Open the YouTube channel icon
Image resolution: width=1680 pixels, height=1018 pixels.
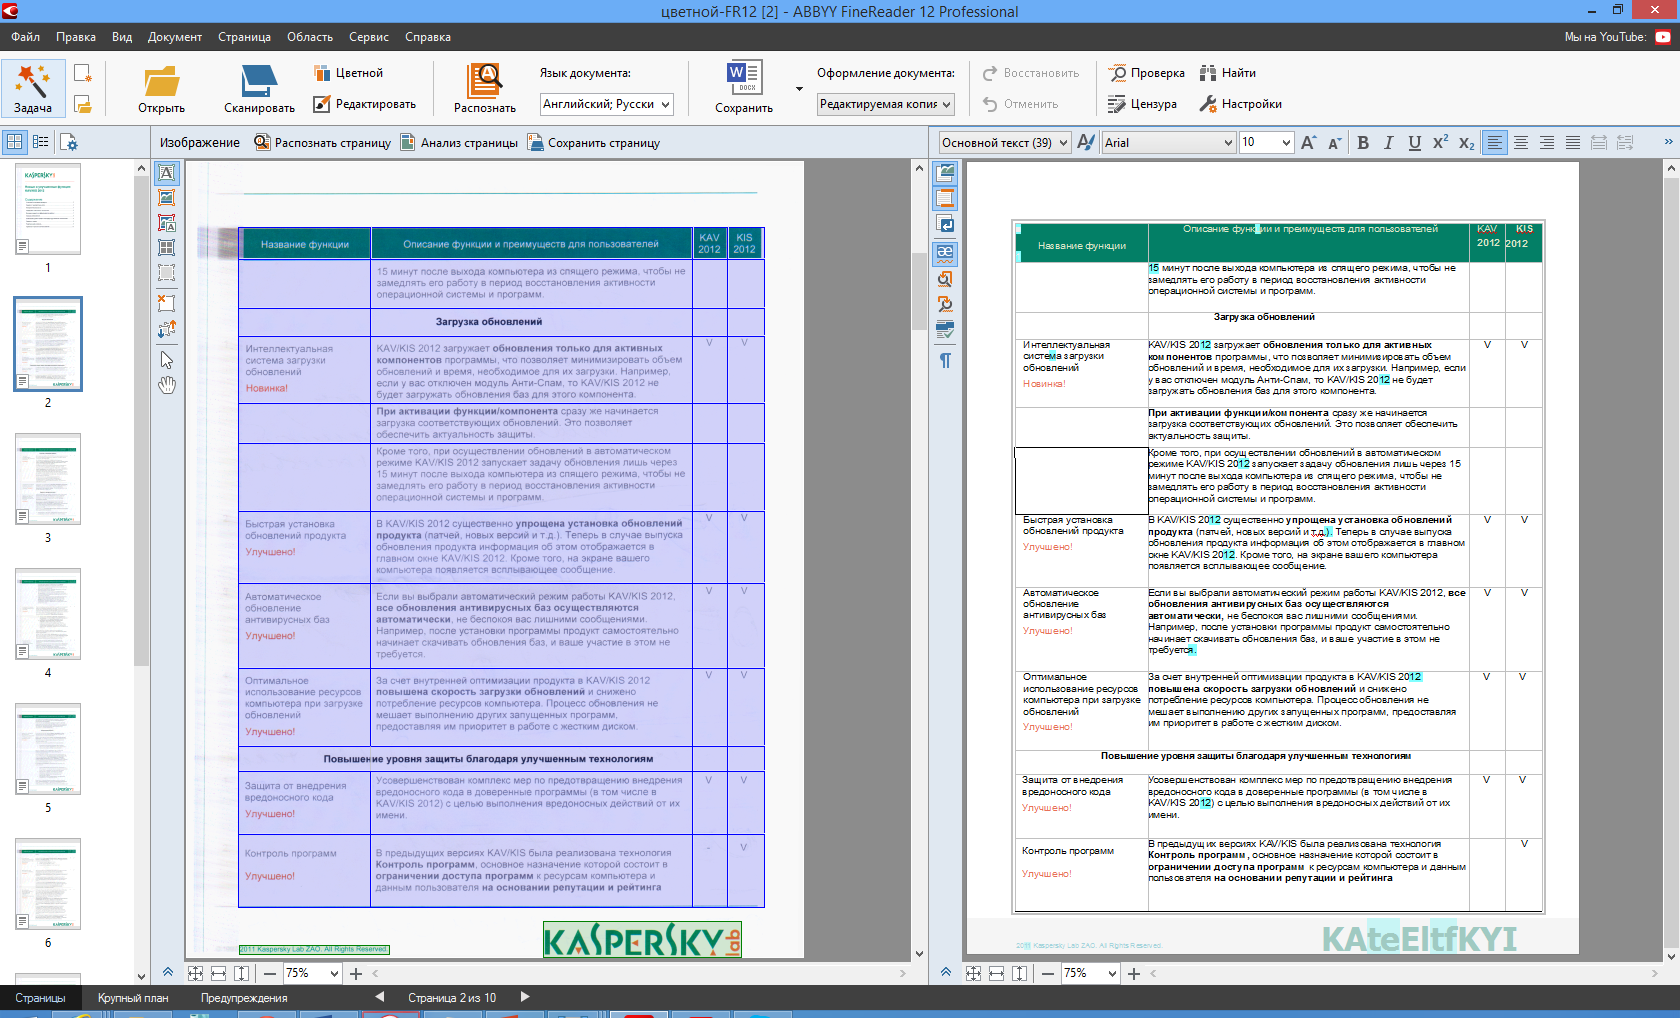click(1663, 37)
